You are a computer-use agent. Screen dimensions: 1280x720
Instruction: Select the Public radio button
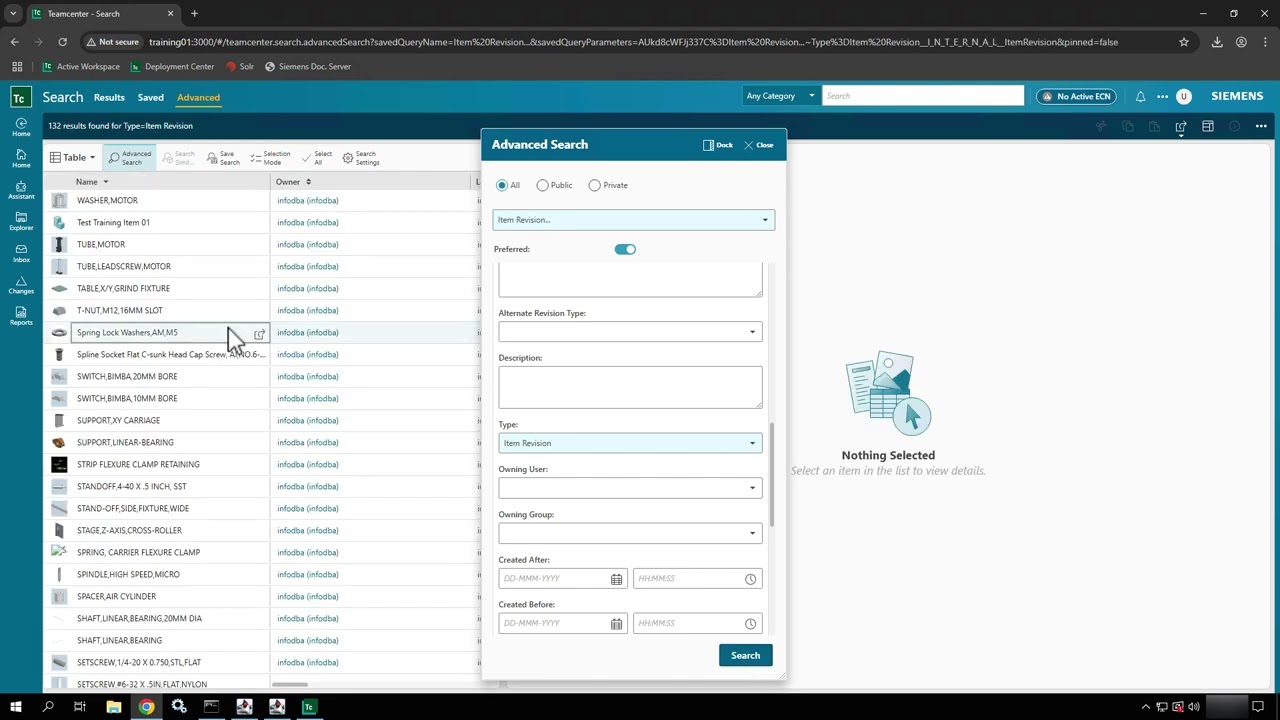tap(542, 185)
